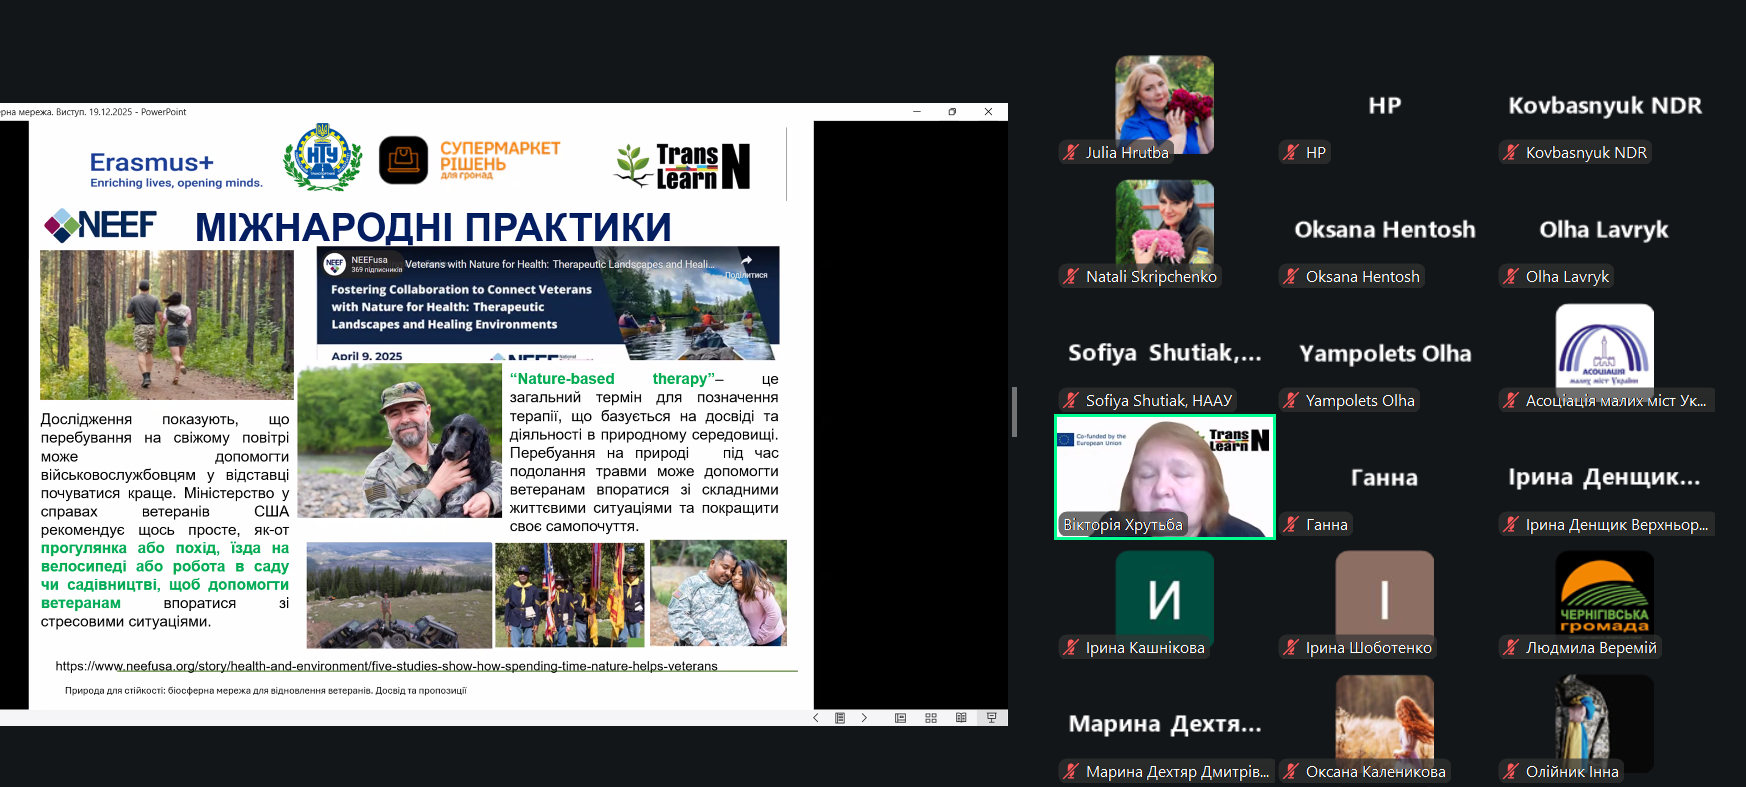The image size is (1746, 787).
Task: Switch to Normal view in the status bar
Action: [x=900, y=718]
